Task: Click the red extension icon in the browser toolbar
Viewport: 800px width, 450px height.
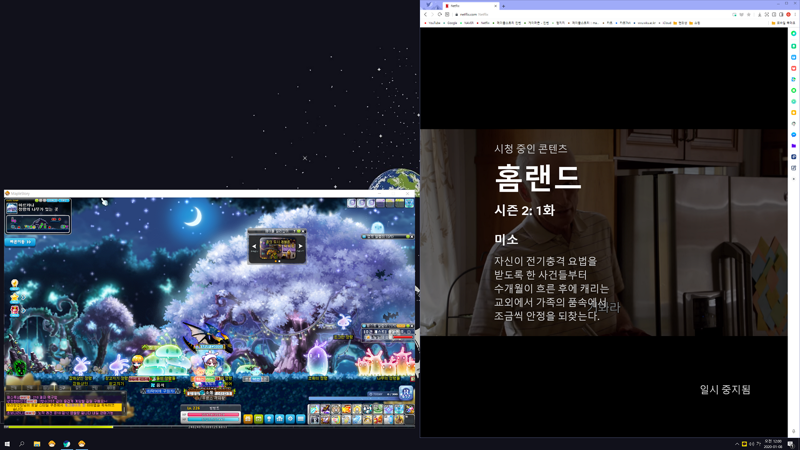Action: tap(788, 14)
